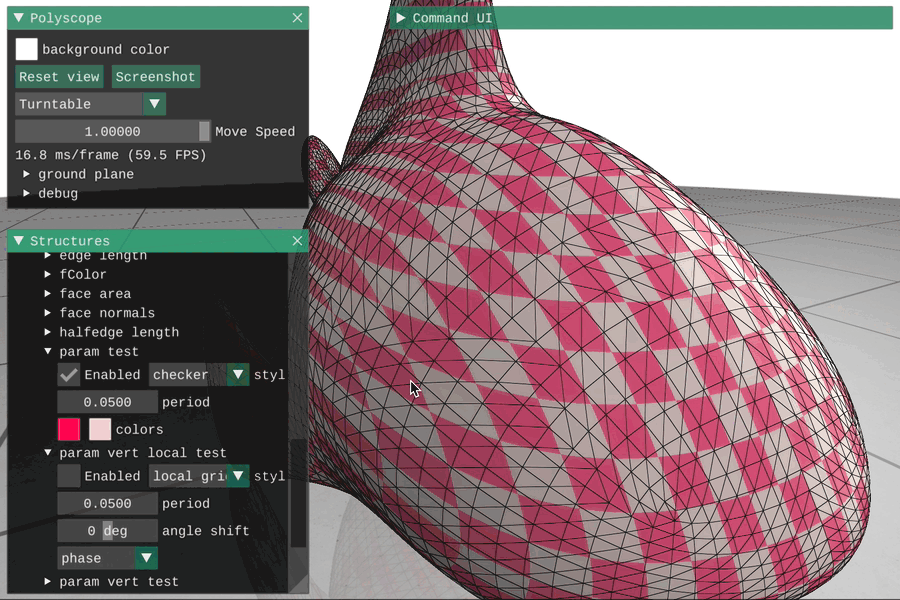Click the Reset view button

(x=59, y=76)
